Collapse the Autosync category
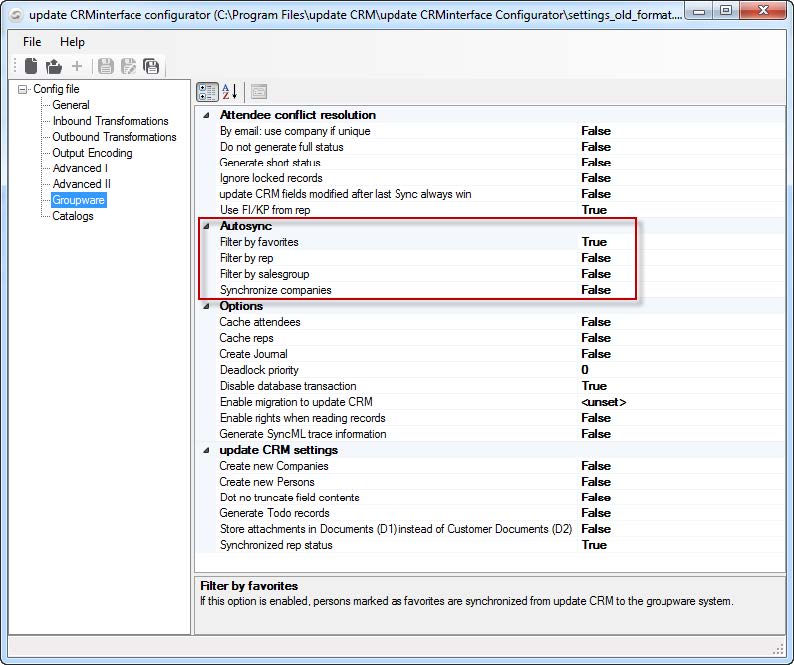Viewport: 794px width, 665px height. pyautogui.click(x=206, y=226)
